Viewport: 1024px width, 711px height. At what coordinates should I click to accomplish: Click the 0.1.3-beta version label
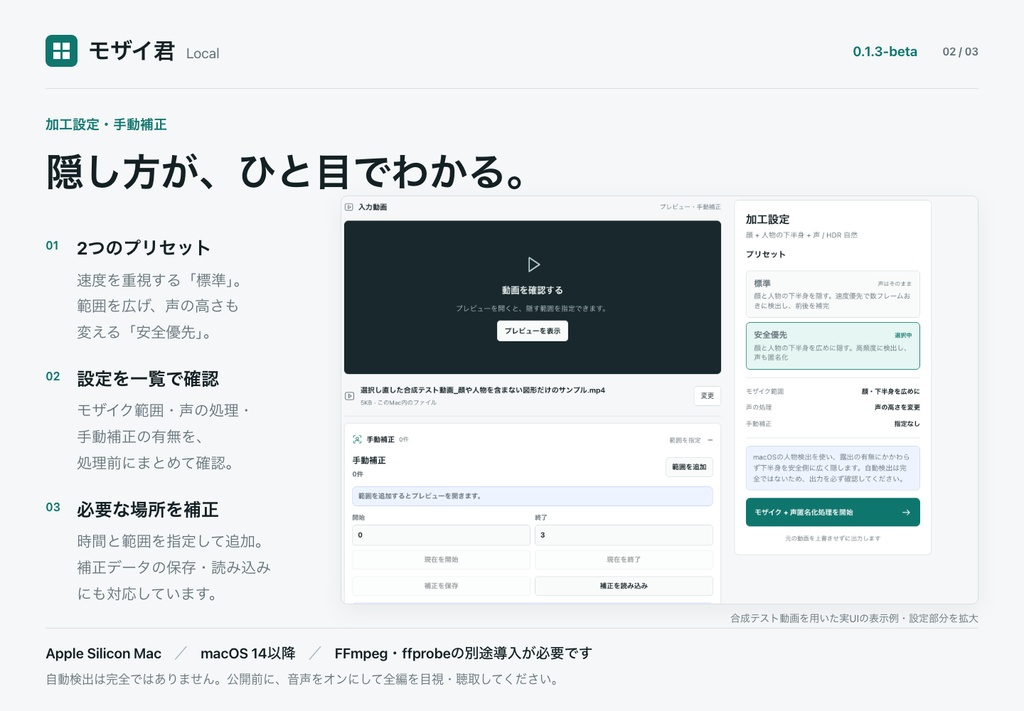885,52
